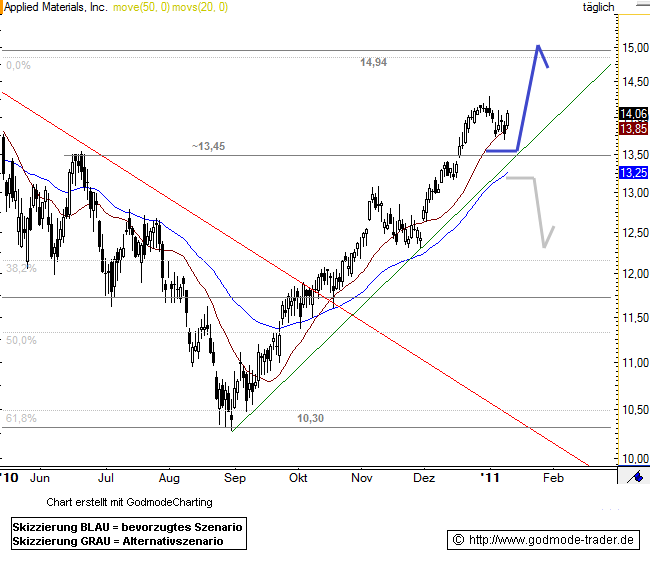Open the godmode-trader.de website link

543,540
